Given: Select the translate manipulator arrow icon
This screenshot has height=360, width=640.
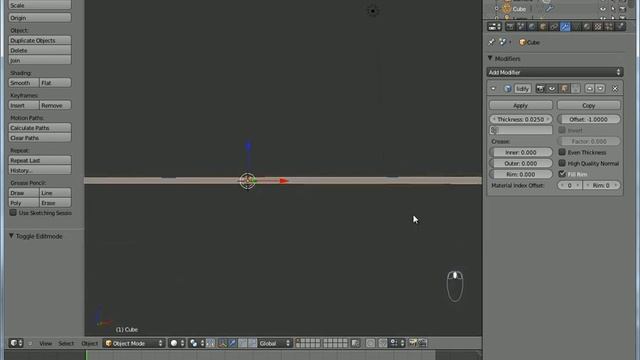Looking at the screenshot, I should click(x=232, y=343).
